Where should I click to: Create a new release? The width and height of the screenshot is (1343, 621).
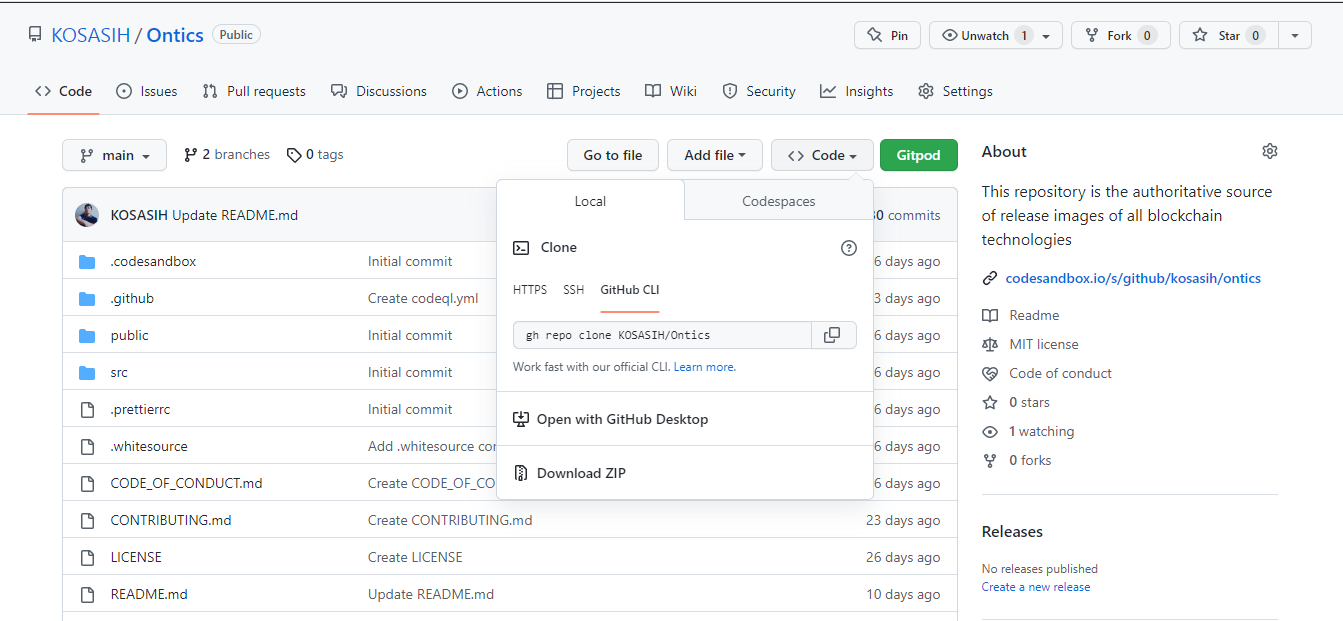click(1036, 587)
